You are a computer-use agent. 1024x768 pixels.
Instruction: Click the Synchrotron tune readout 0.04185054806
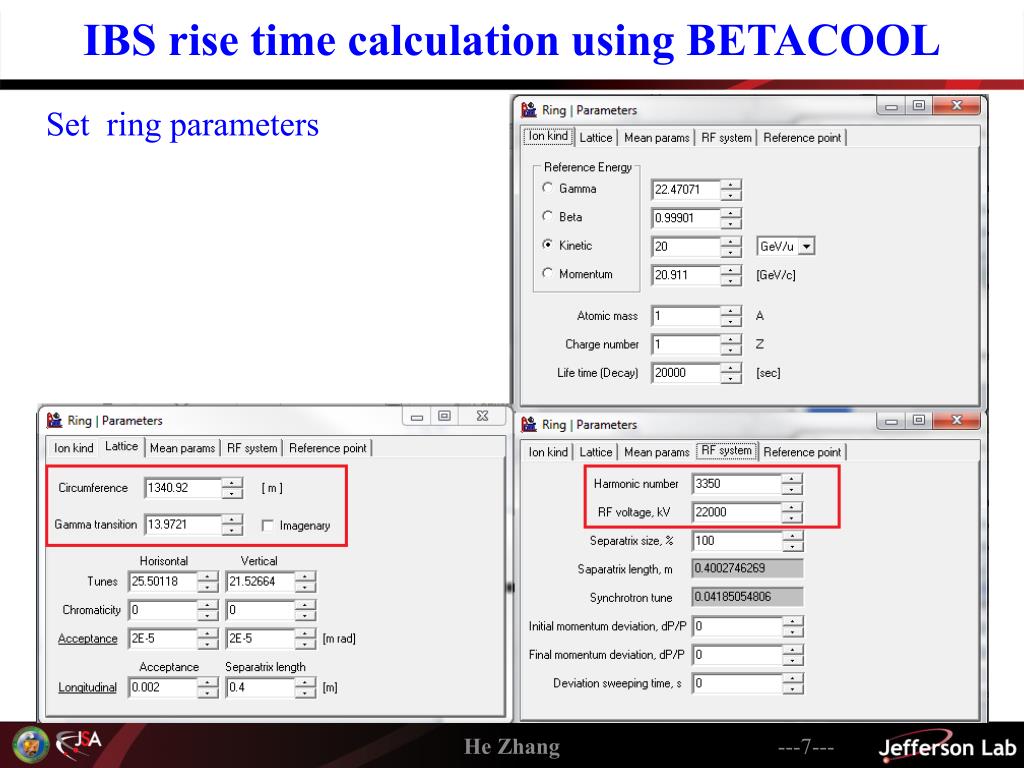pyautogui.click(x=748, y=596)
